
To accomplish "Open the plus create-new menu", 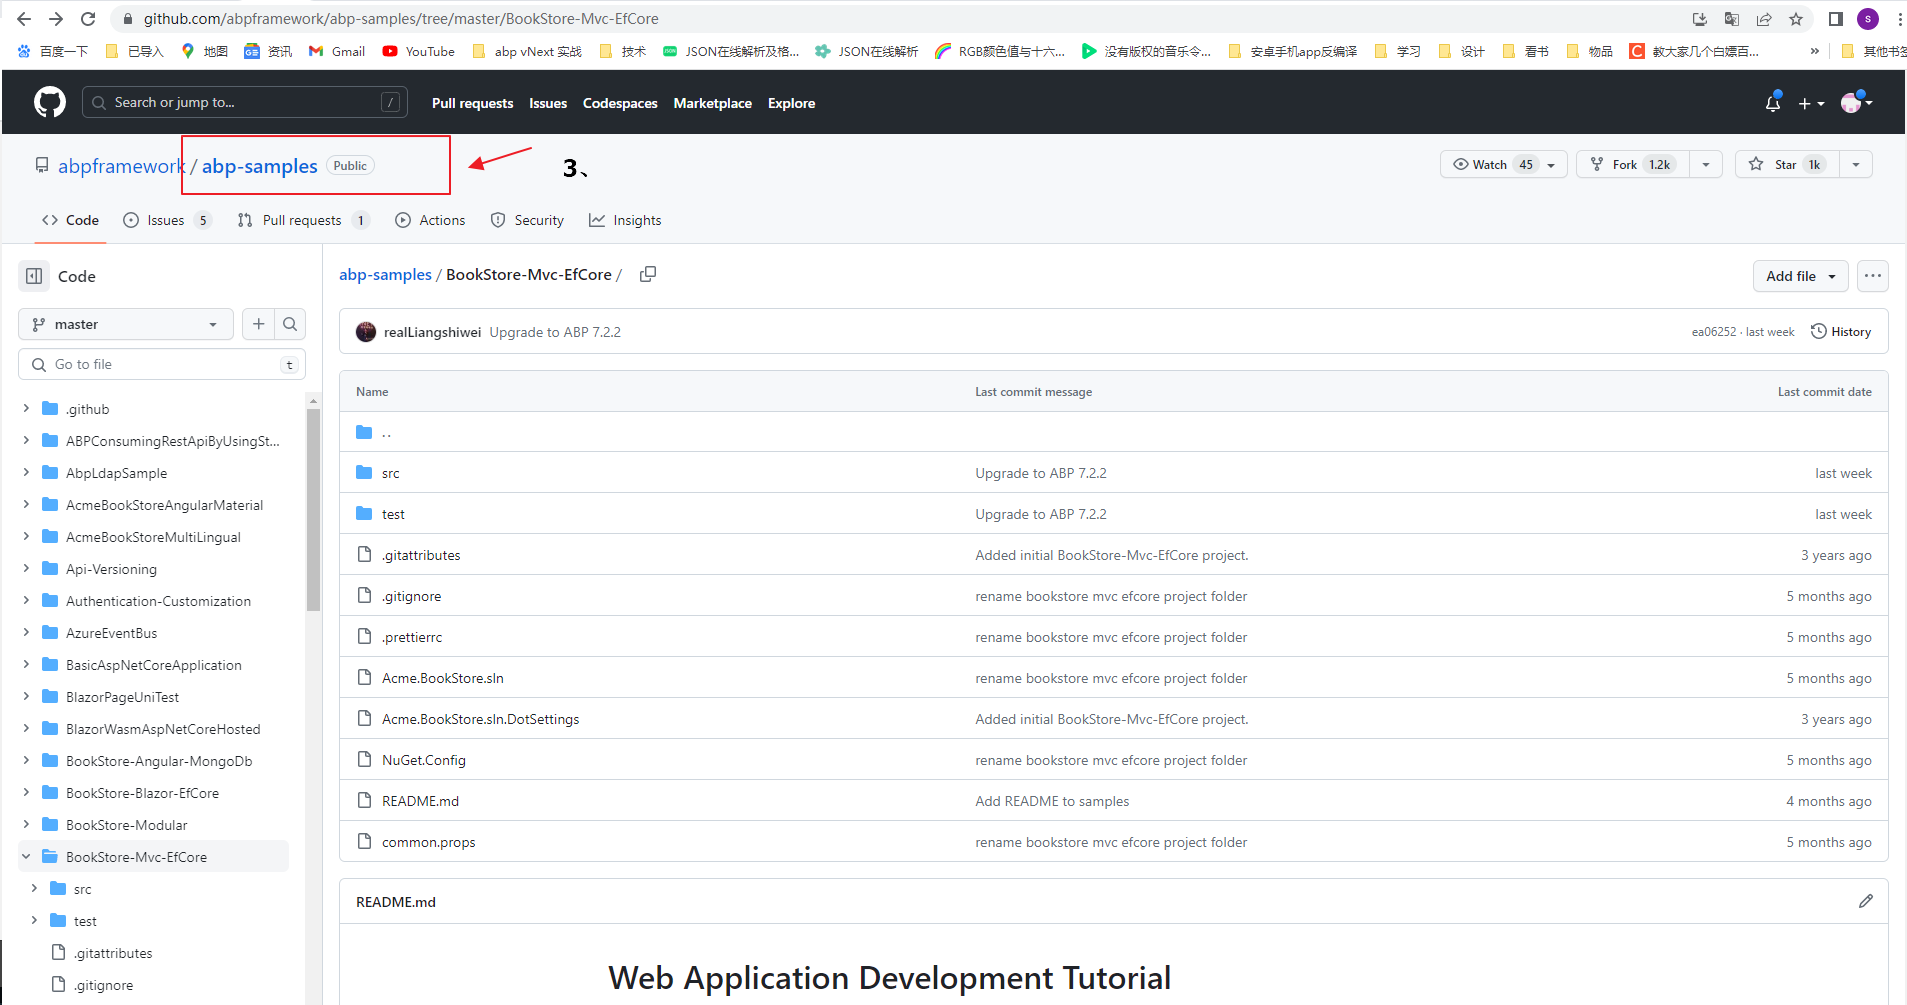I will 1811,103.
